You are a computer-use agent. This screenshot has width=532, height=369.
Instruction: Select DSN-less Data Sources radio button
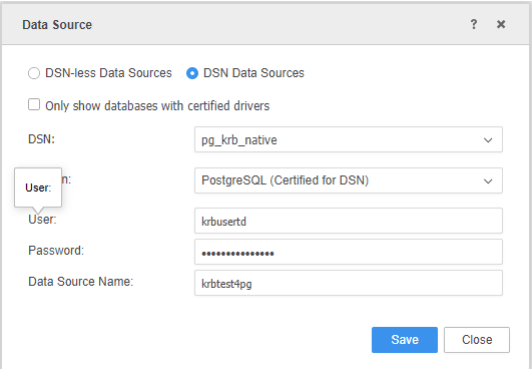pyautogui.click(x=34, y=73)
